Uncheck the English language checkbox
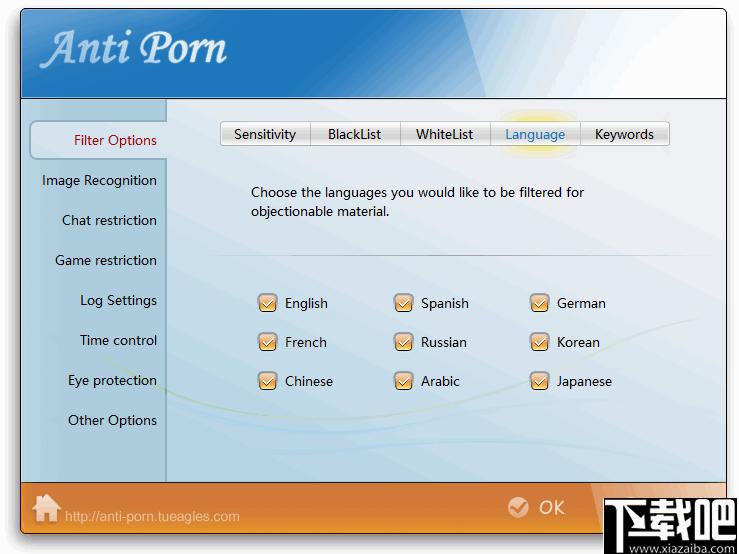 click(268, 303)
